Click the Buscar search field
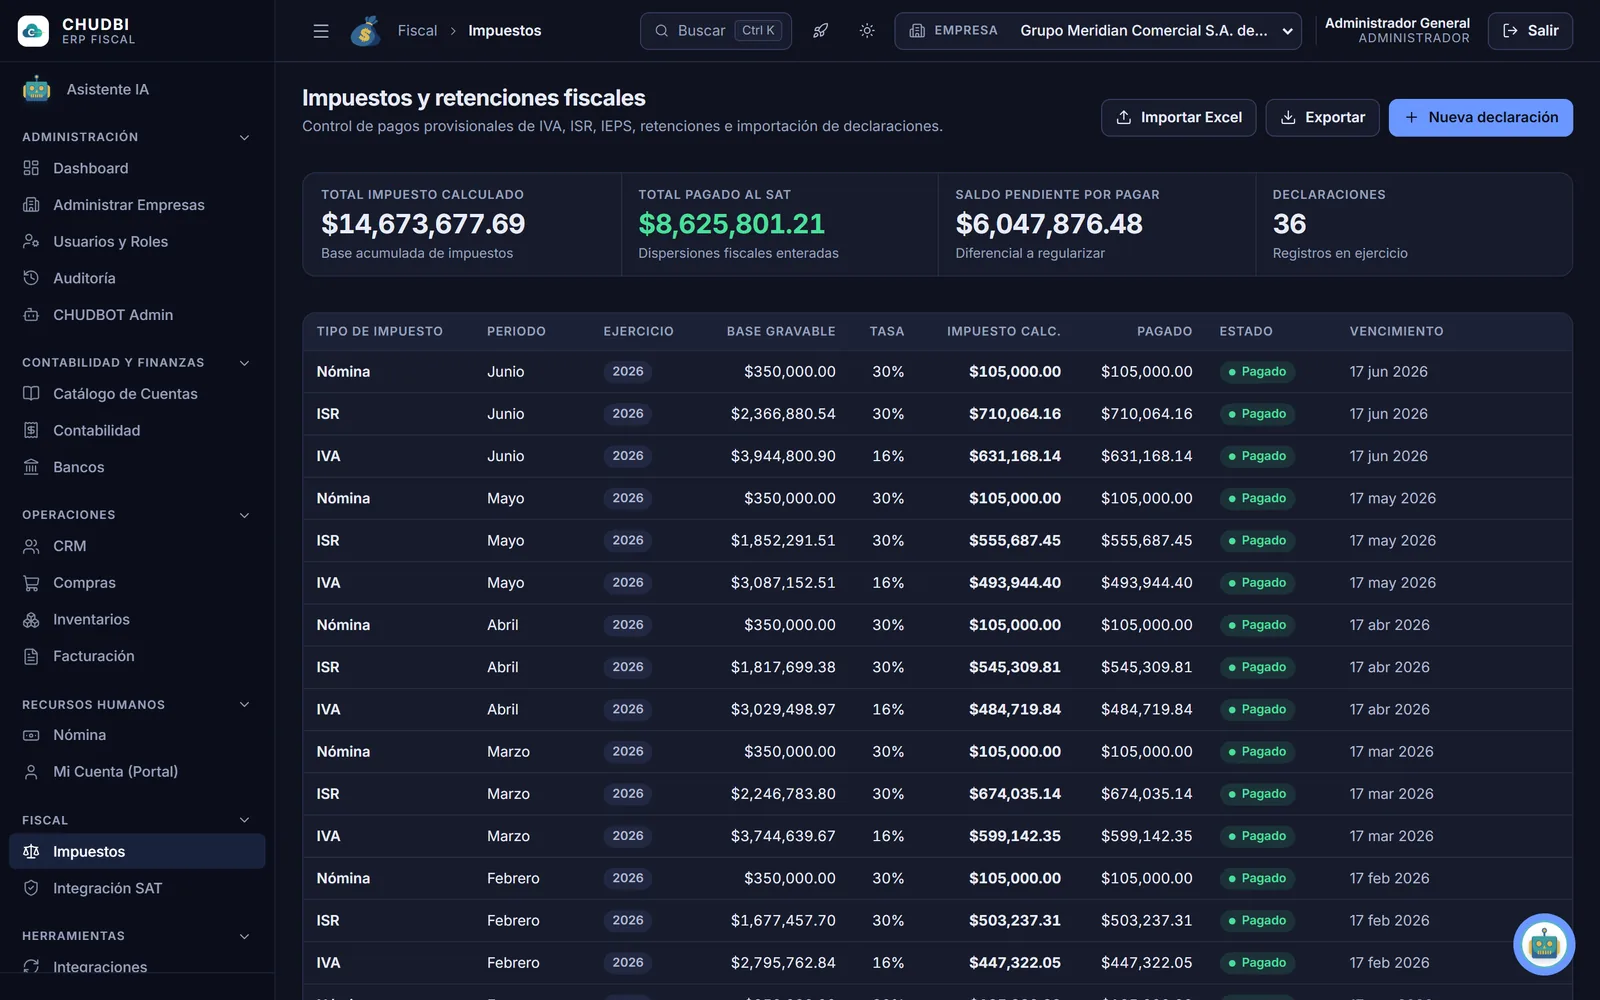 (715, 31)
